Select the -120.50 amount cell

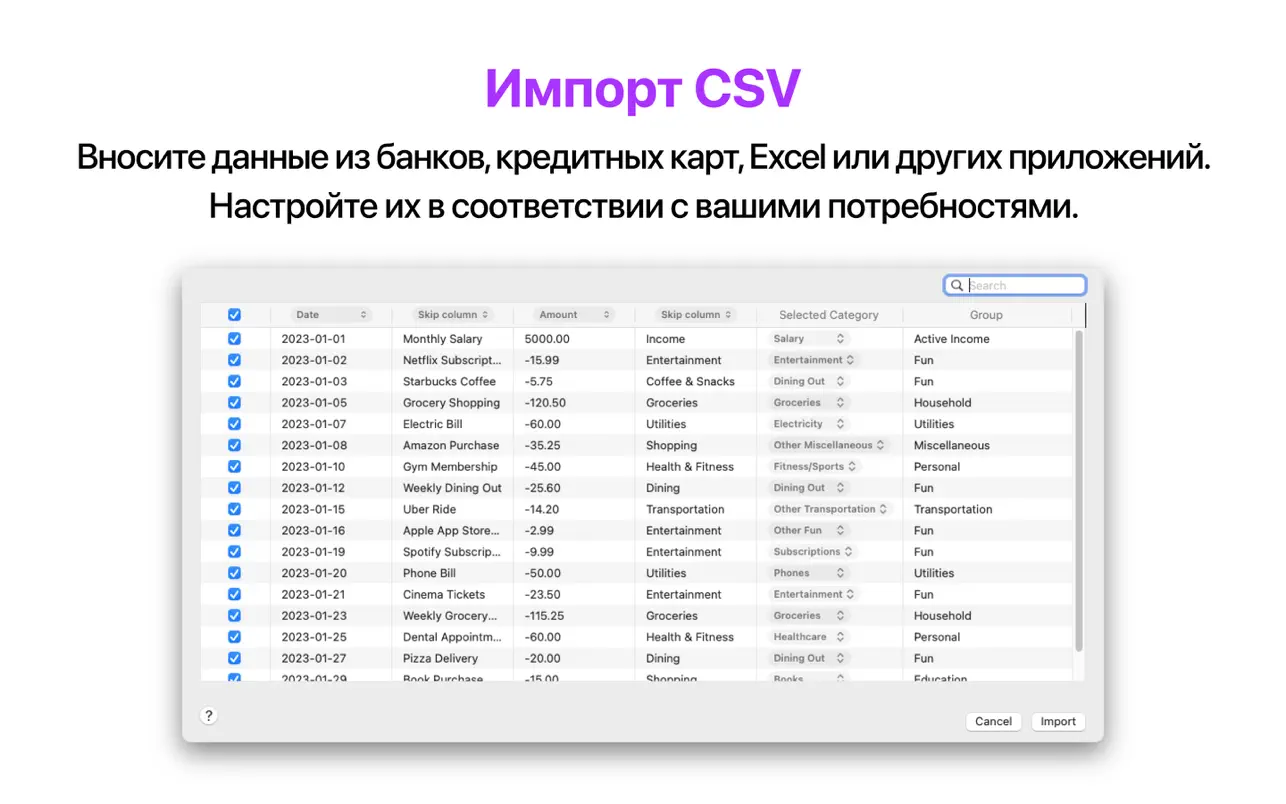click(545, 403)
